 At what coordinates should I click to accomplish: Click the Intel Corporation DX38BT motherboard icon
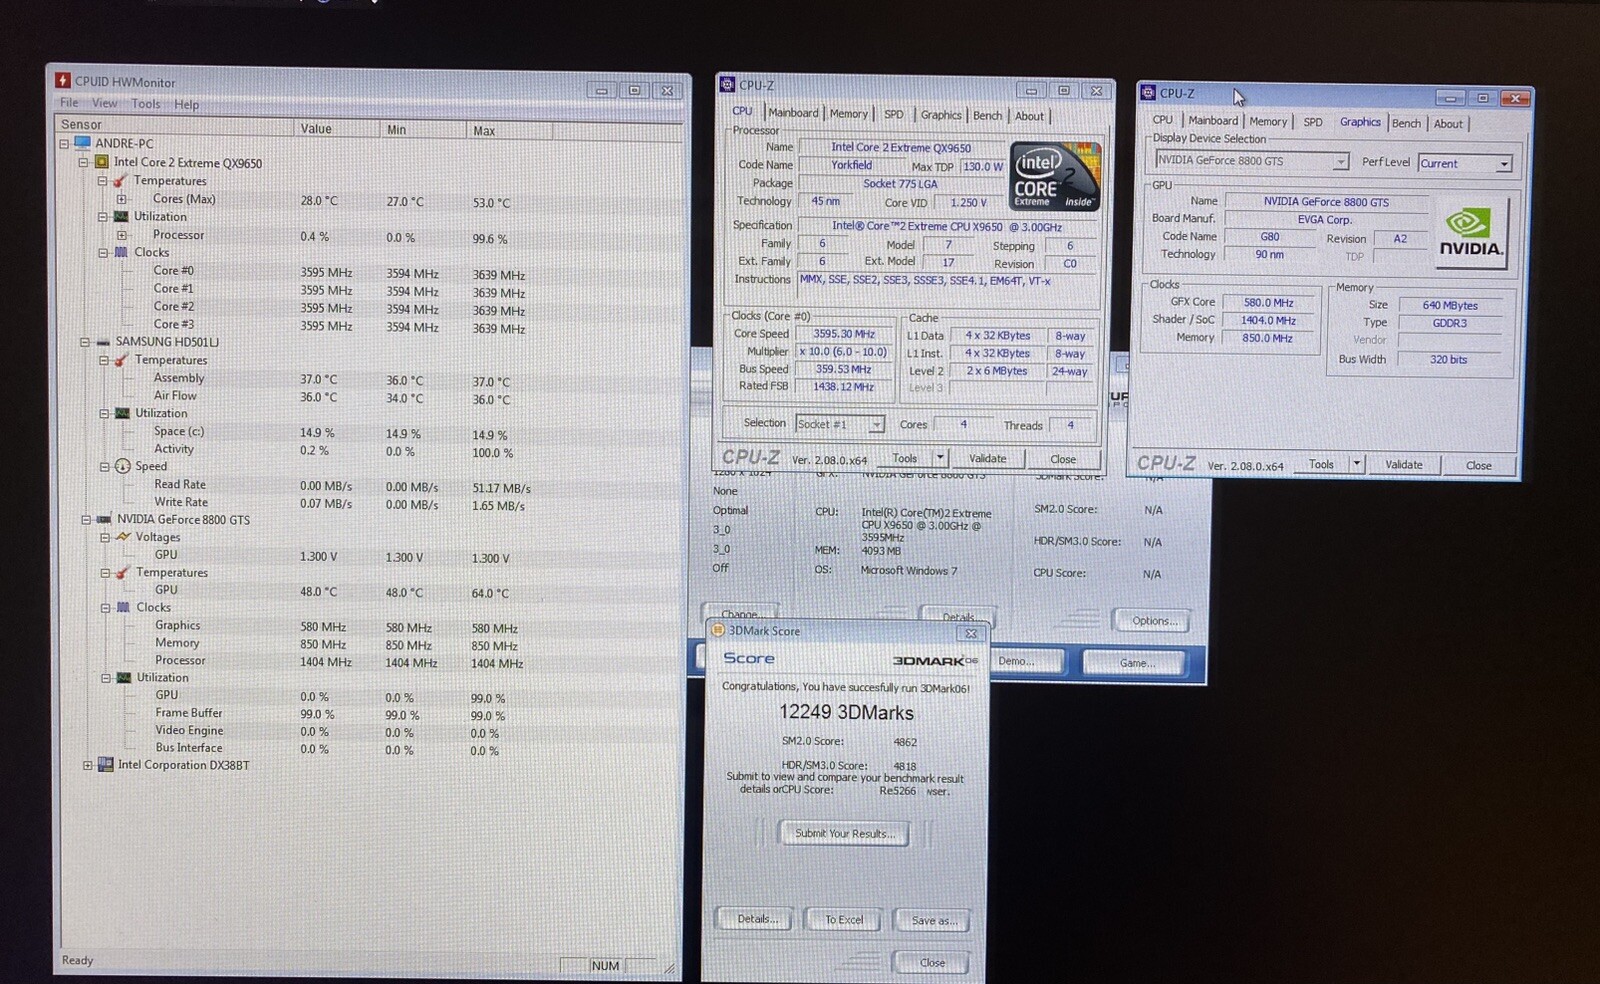[105, 765]
